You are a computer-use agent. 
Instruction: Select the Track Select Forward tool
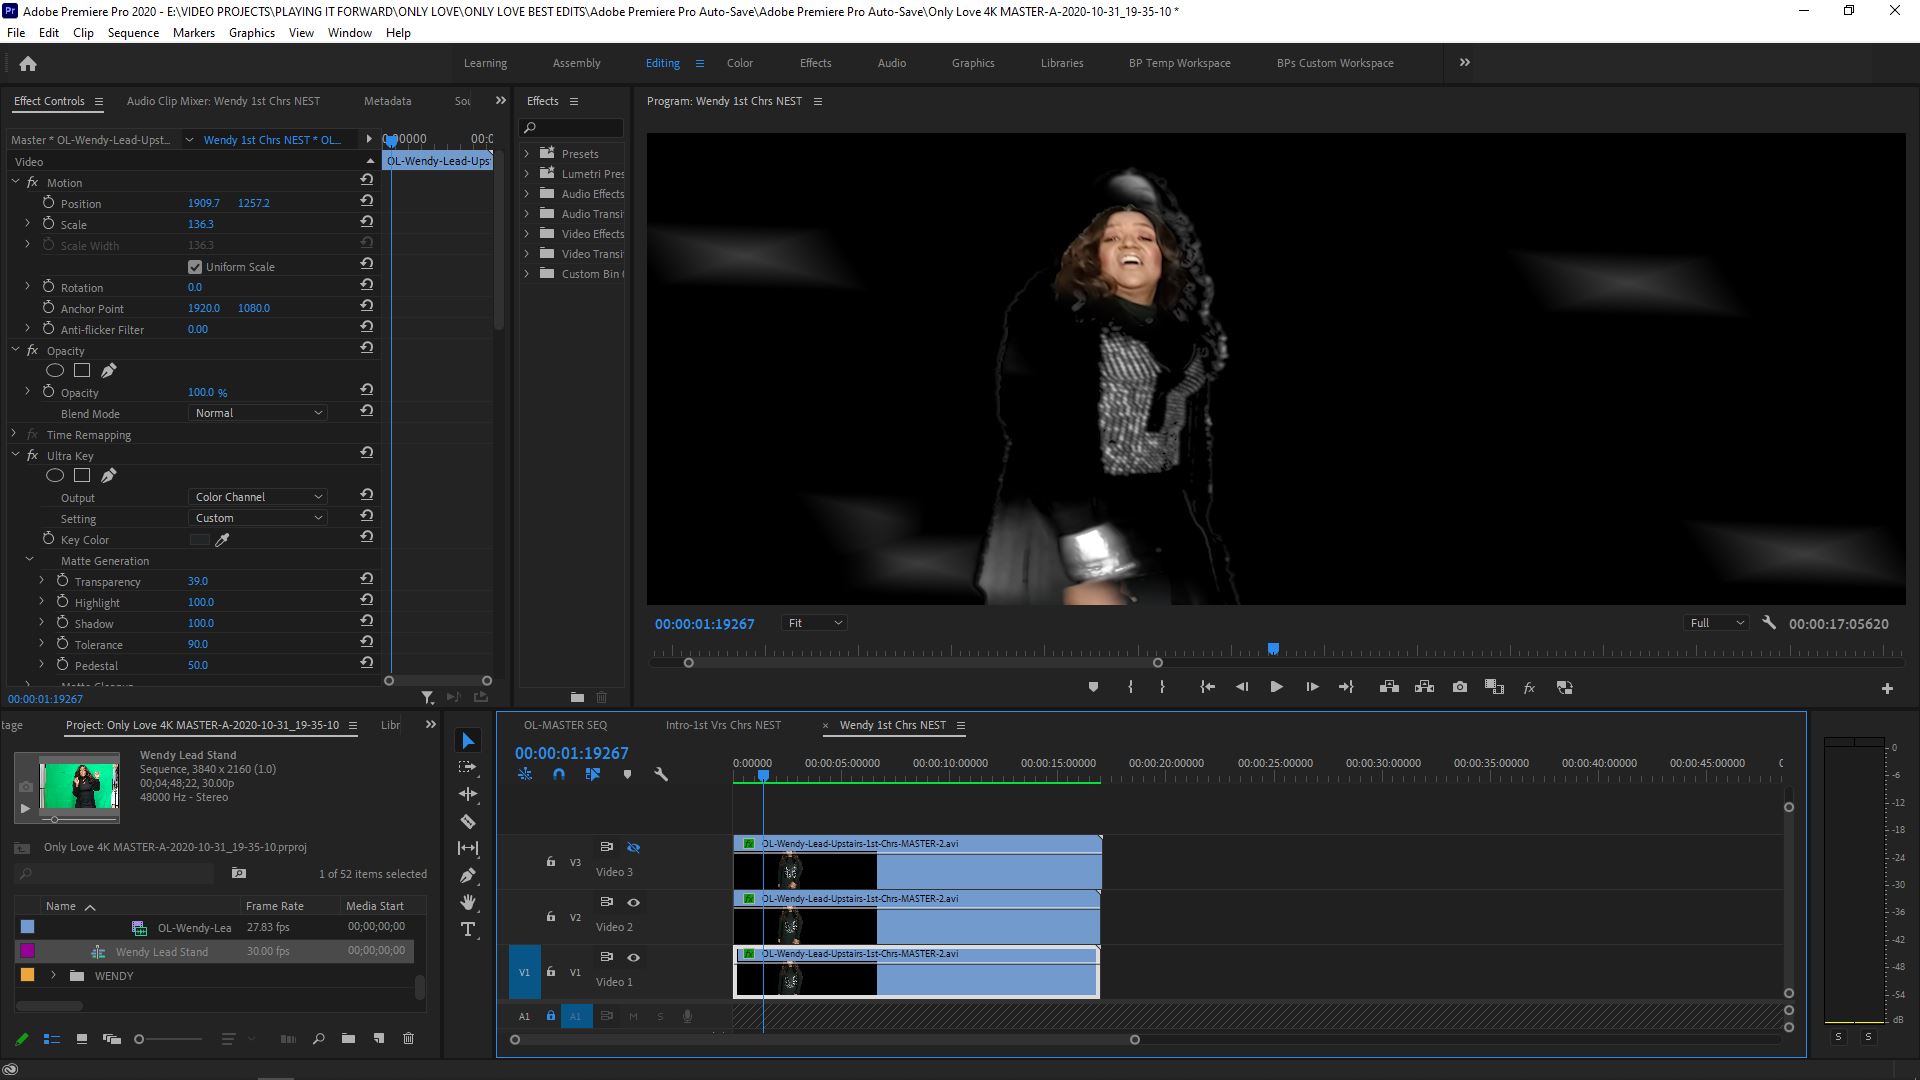(x=468, y=767)
